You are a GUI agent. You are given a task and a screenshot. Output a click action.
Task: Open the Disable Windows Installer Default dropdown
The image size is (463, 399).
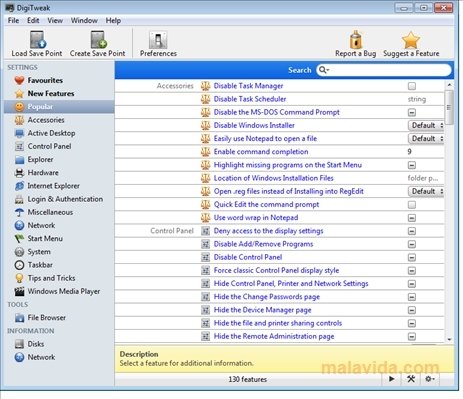(426, 125)
